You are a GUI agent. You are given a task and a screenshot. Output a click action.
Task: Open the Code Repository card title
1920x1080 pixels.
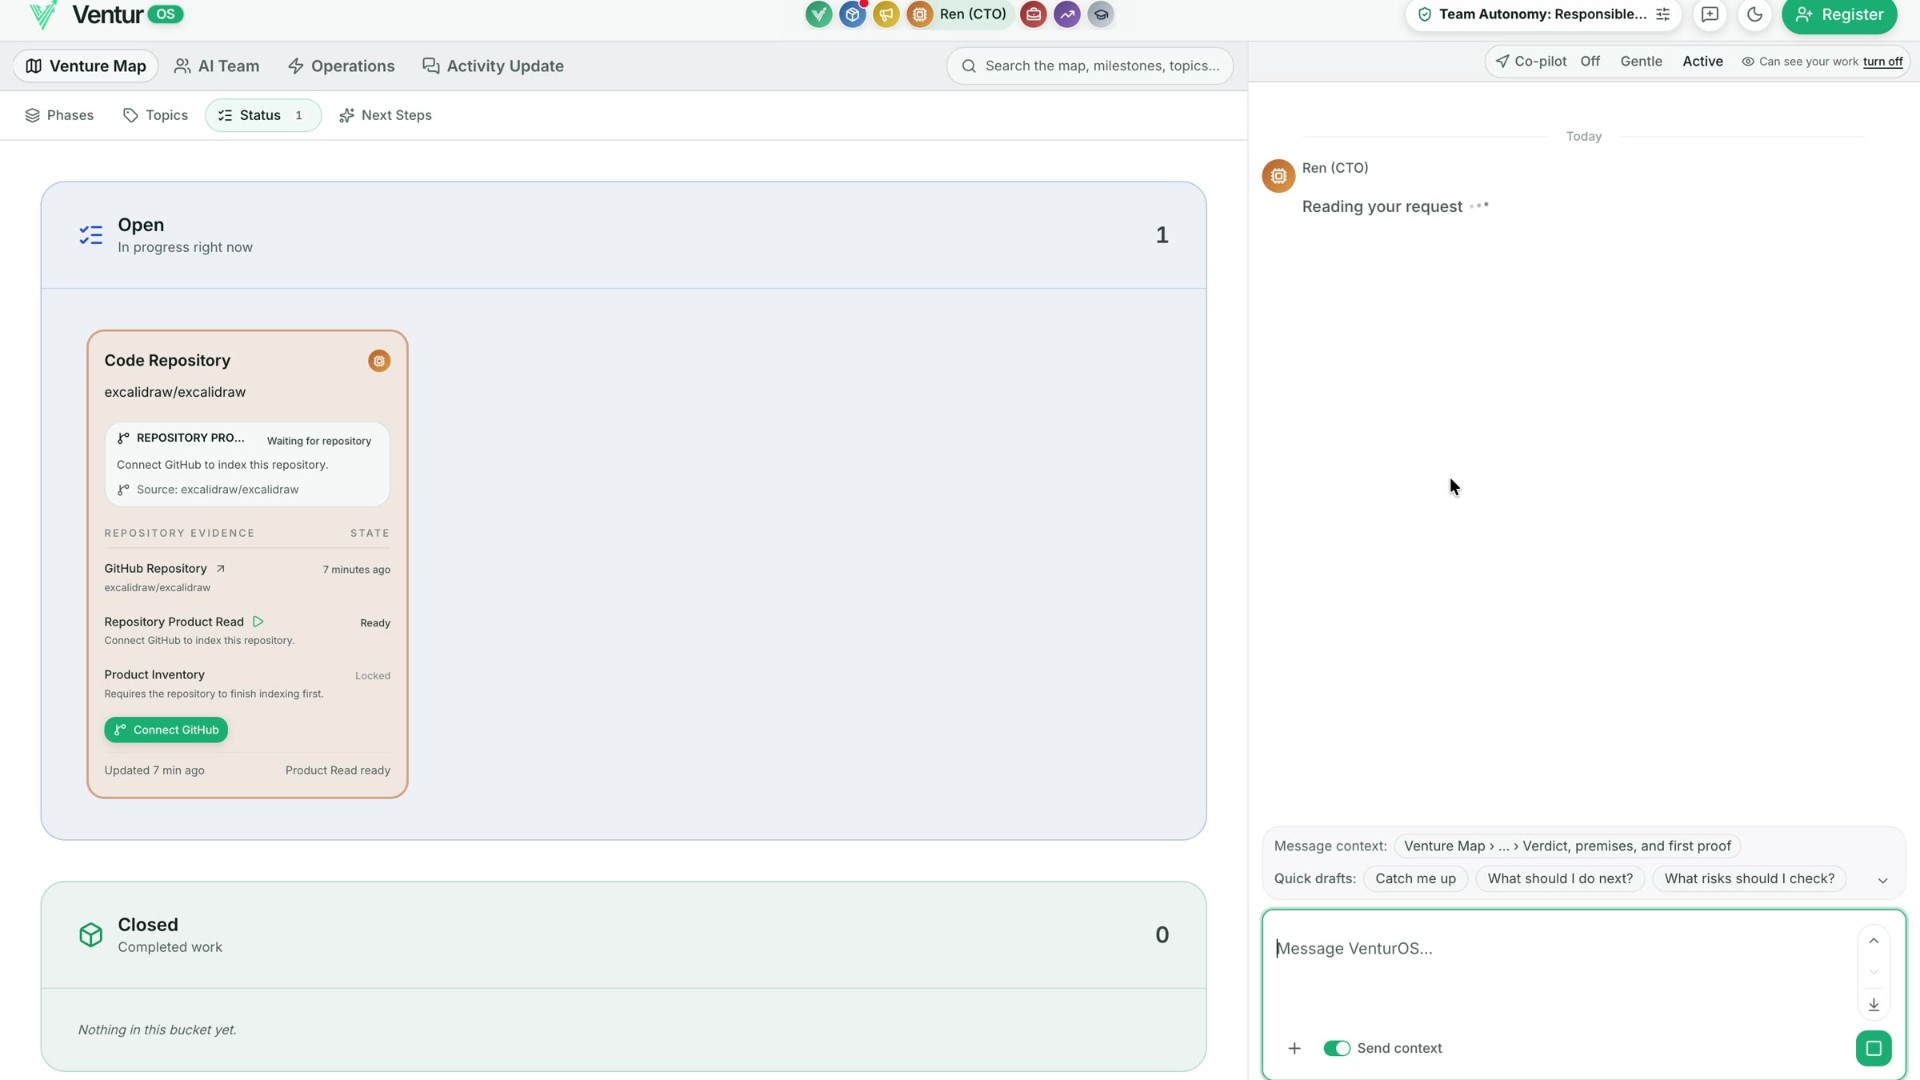point(167,361)
